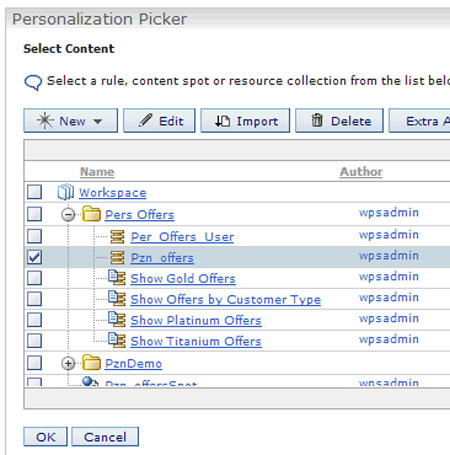Click the speech bubble help icon

[x=33, y=82]
